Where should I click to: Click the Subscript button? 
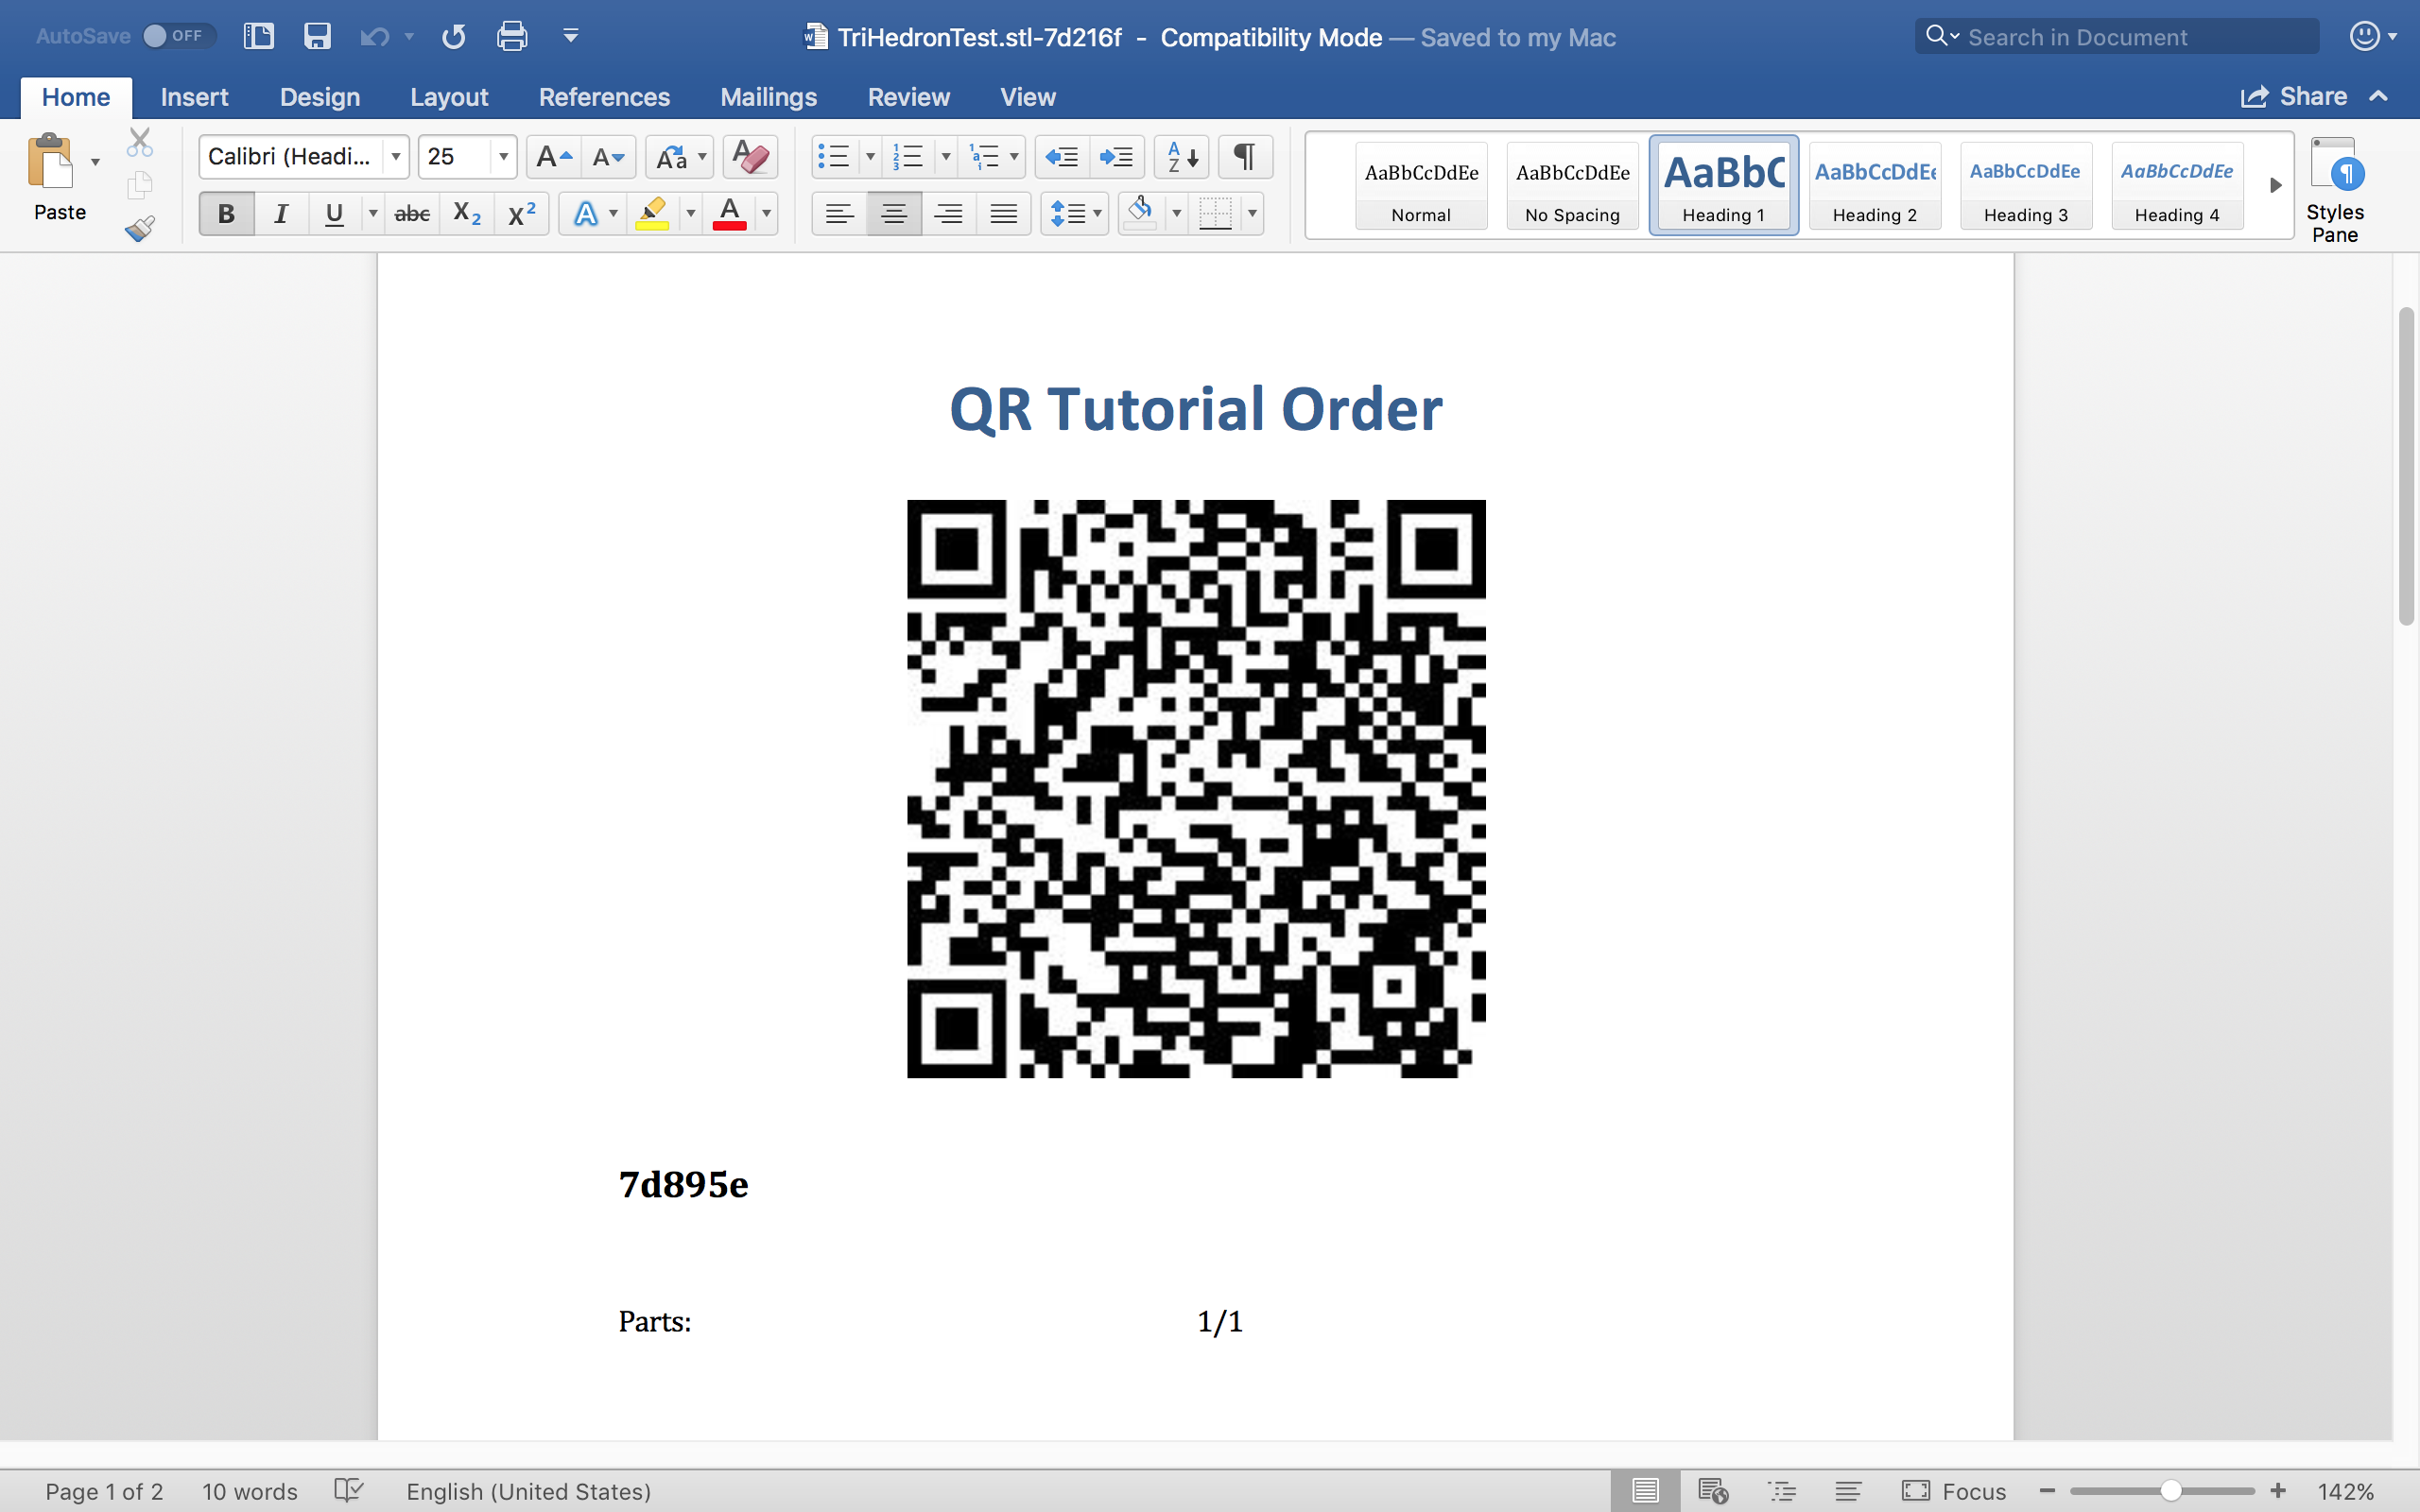pyautogui.click(x=467, y=213)
